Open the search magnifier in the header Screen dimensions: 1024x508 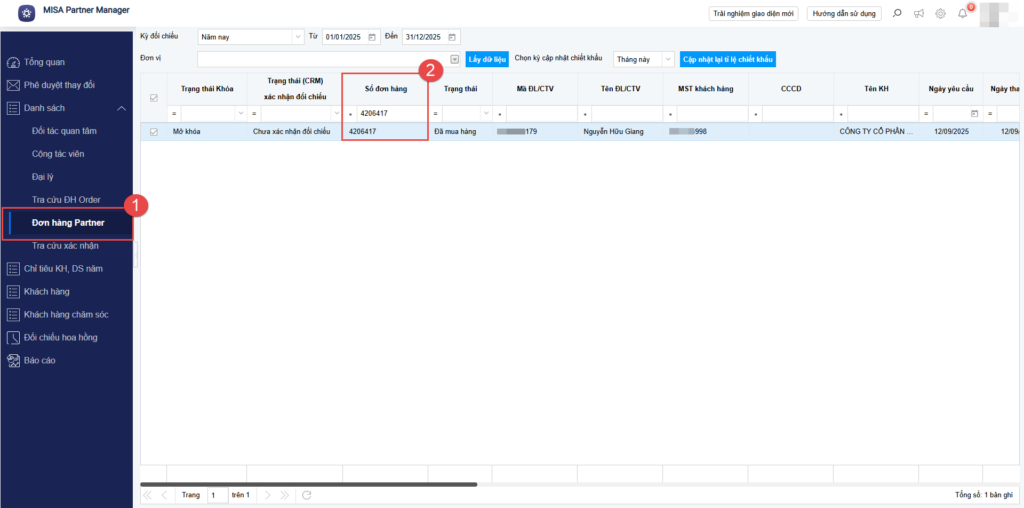[897, 13]
